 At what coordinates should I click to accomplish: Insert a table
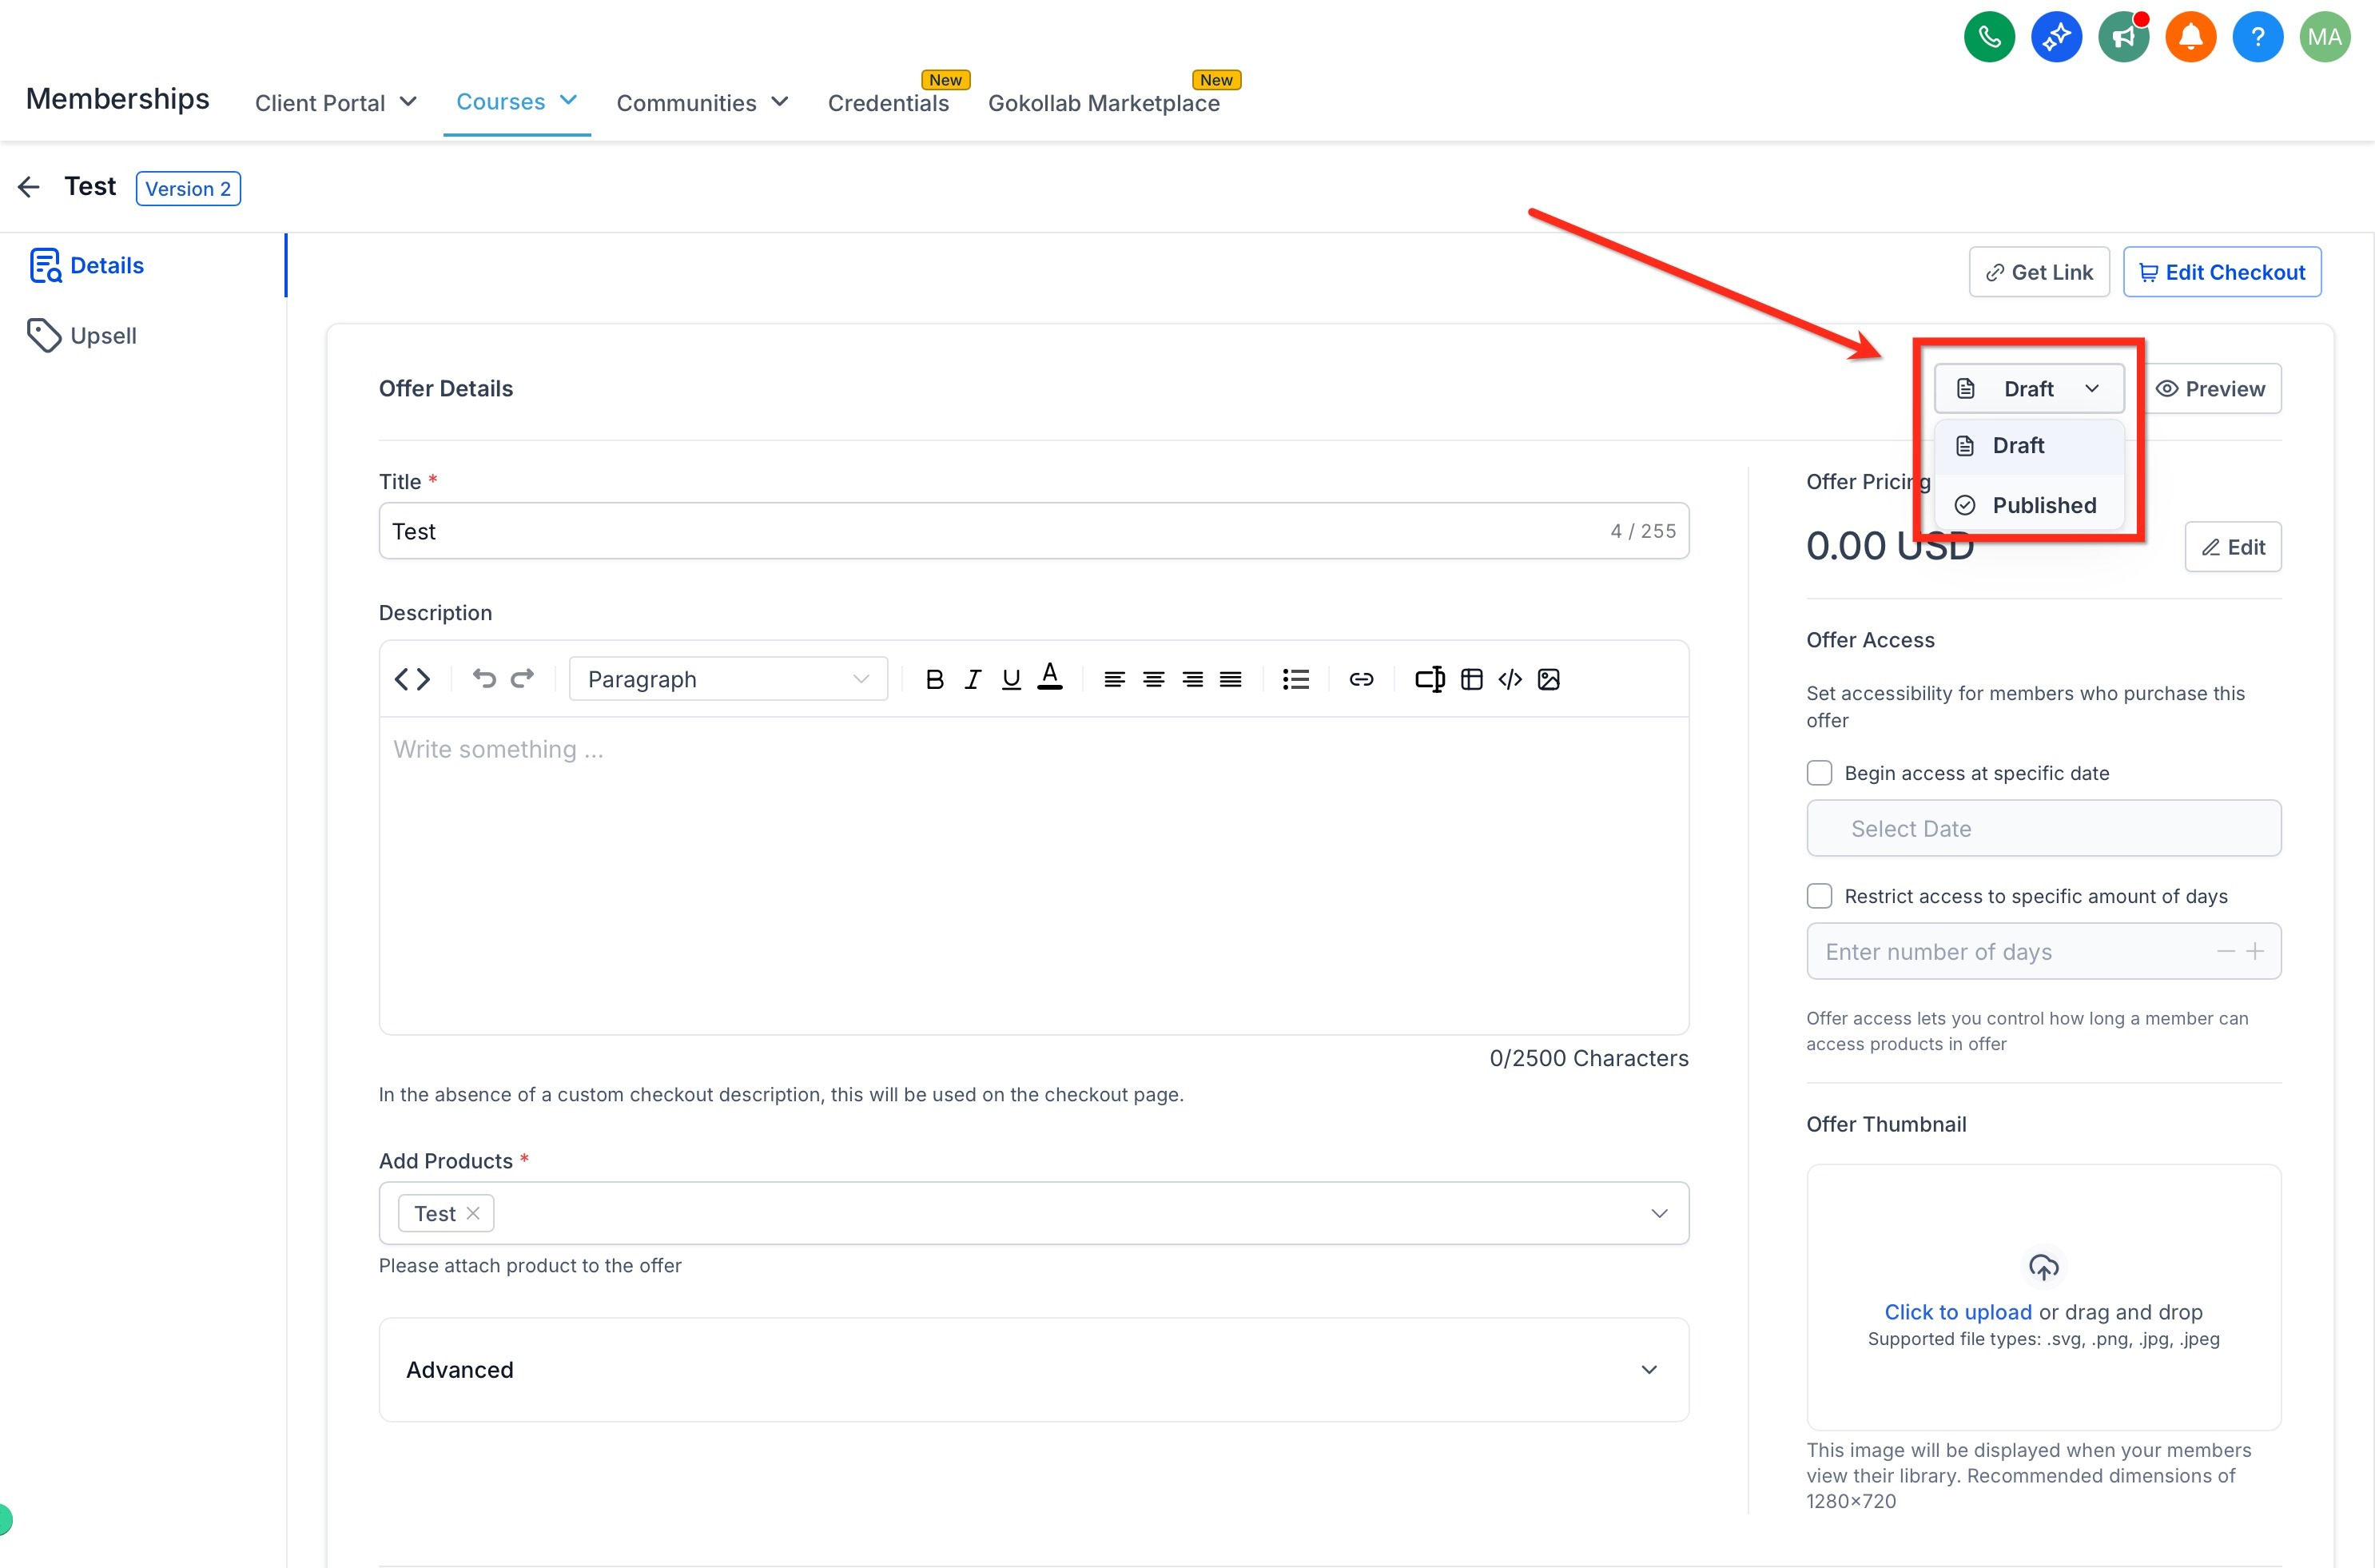click(x=1471, y=679)
